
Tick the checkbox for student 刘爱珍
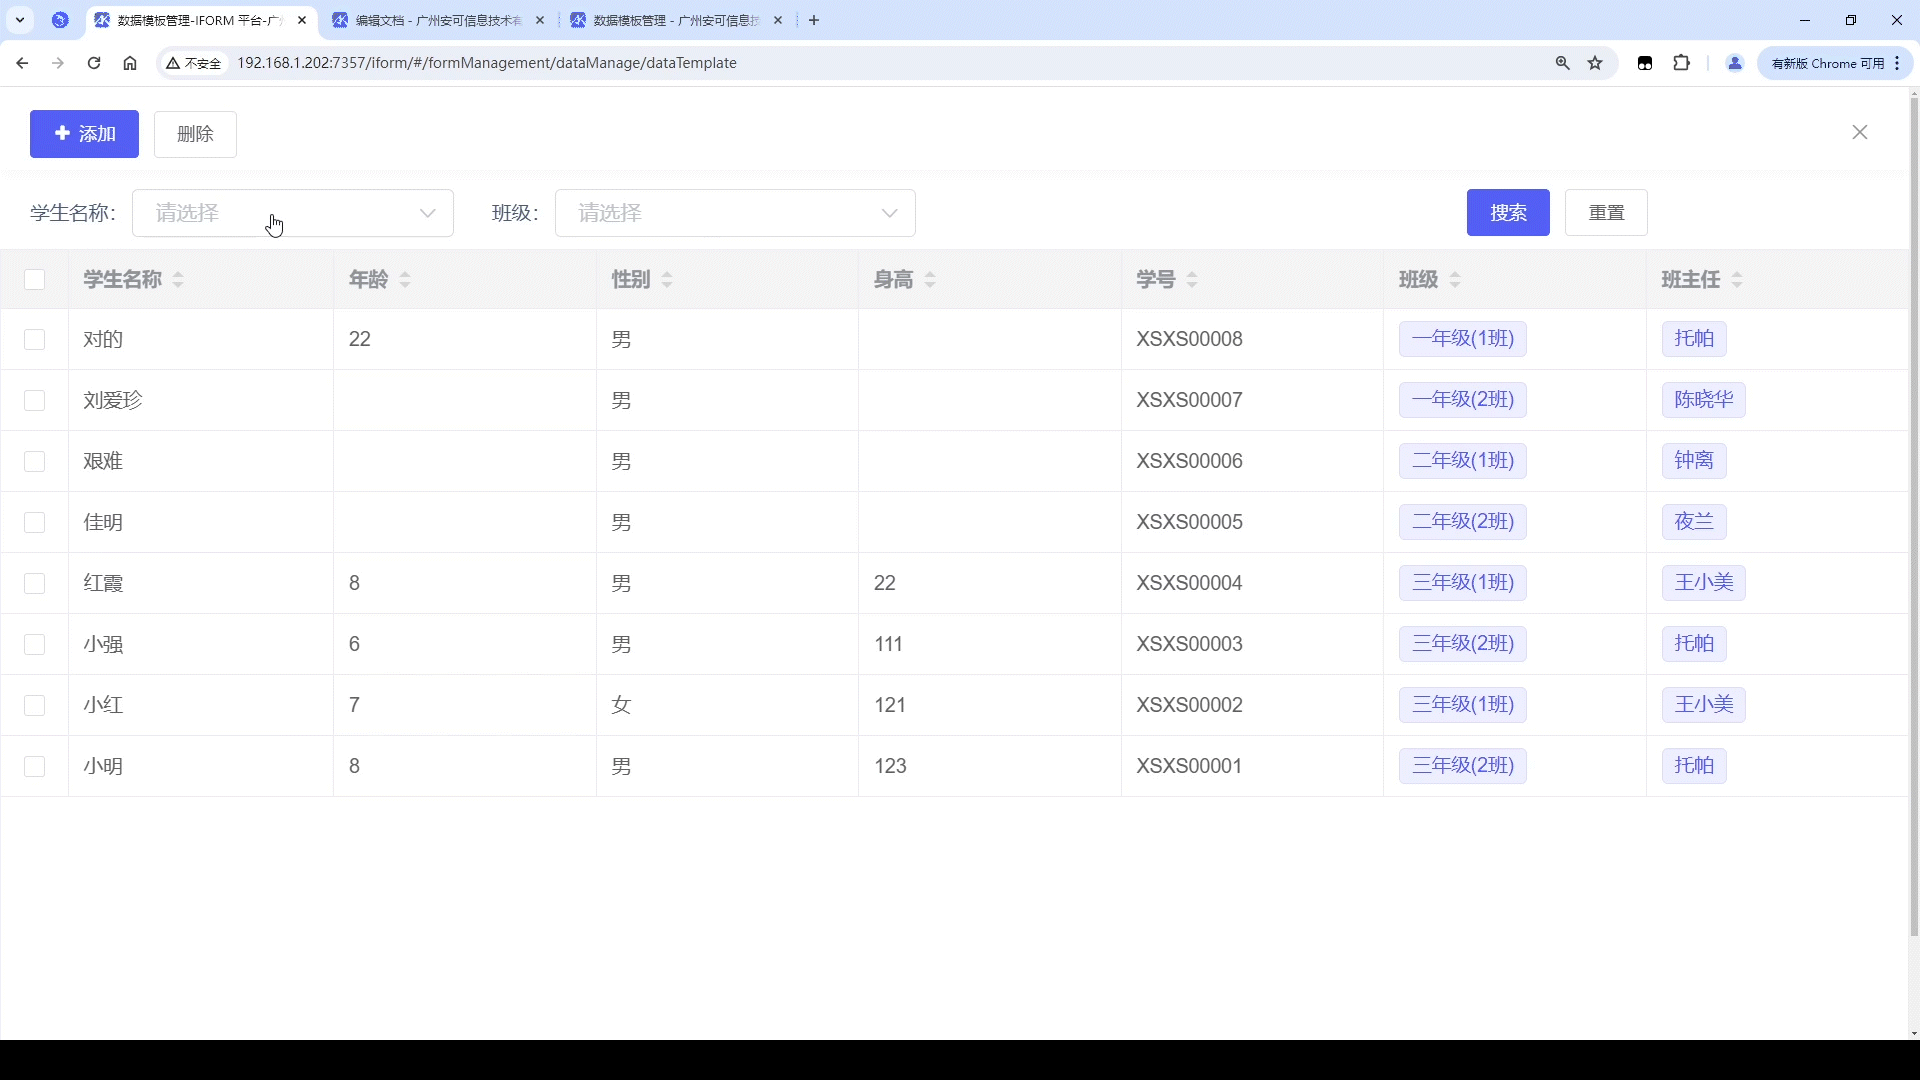pos(35,401)
